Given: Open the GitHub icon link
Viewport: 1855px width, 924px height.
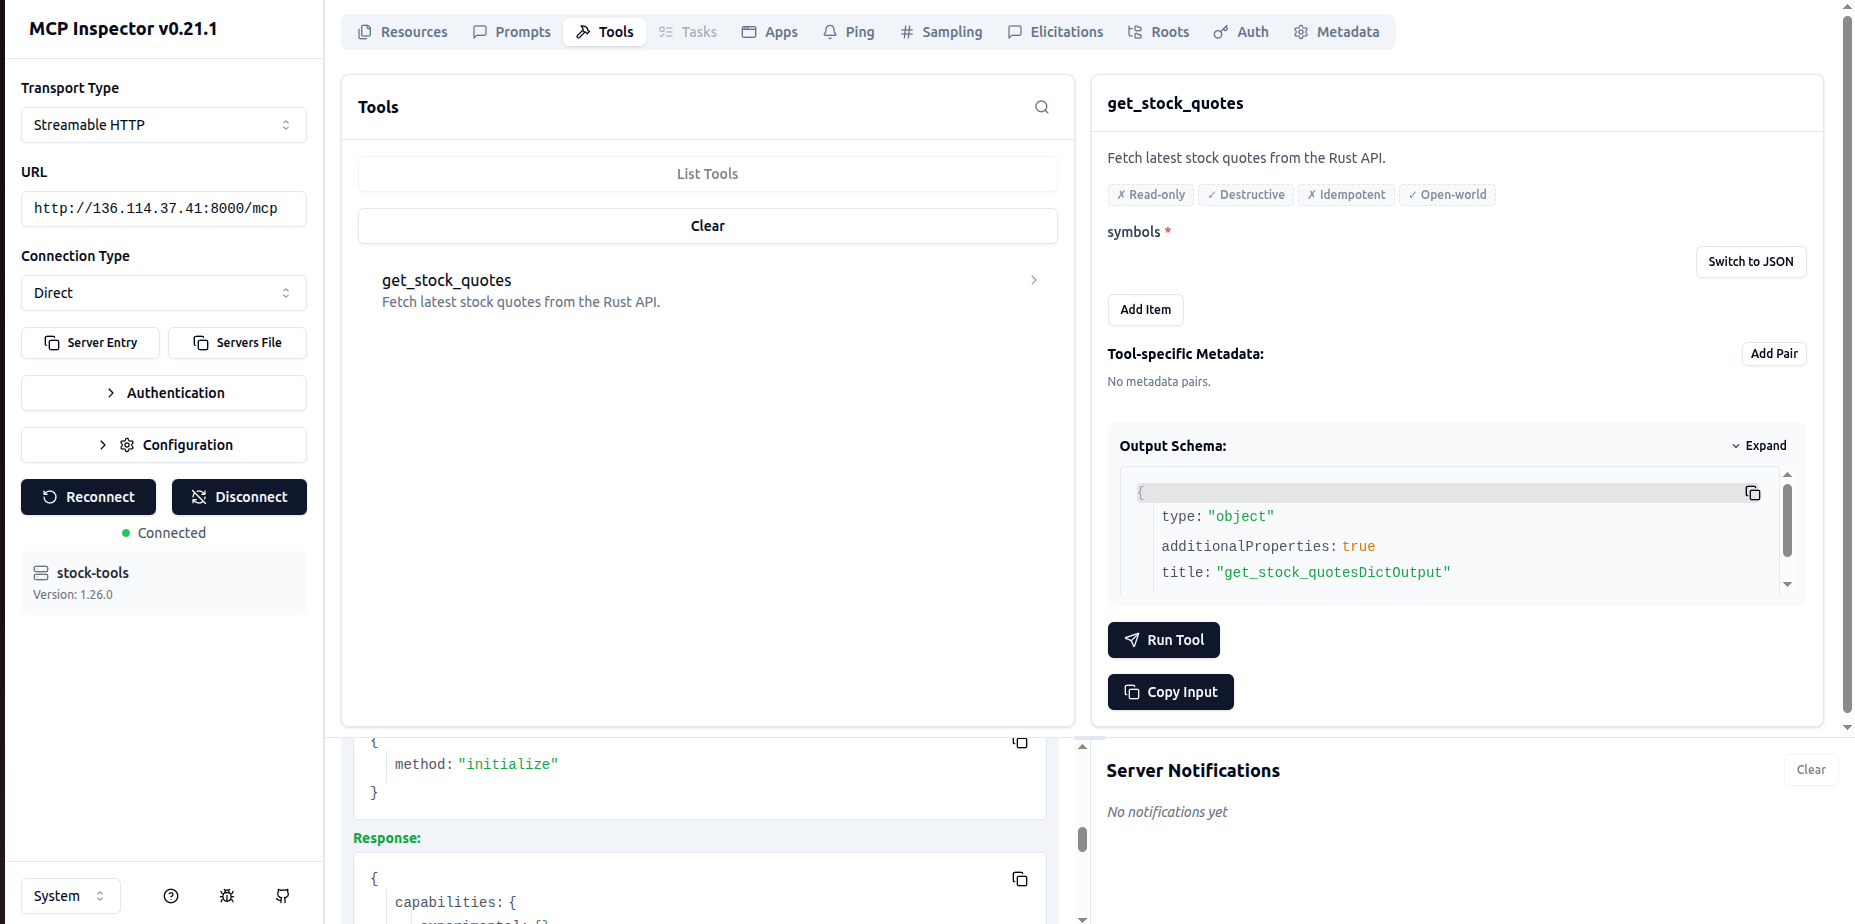Looking at the screenshot, I should point(283,896).
